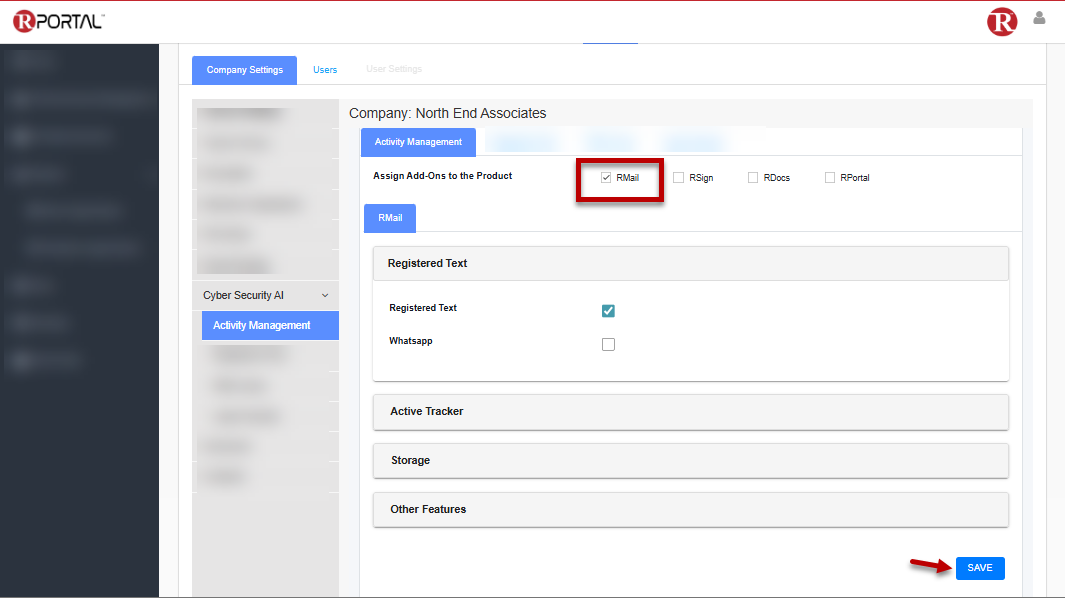Image resolution: width=1065 pixels, height=598 pixels.
Task: Expand the Active Tracker section
Action: coord(690,411)
